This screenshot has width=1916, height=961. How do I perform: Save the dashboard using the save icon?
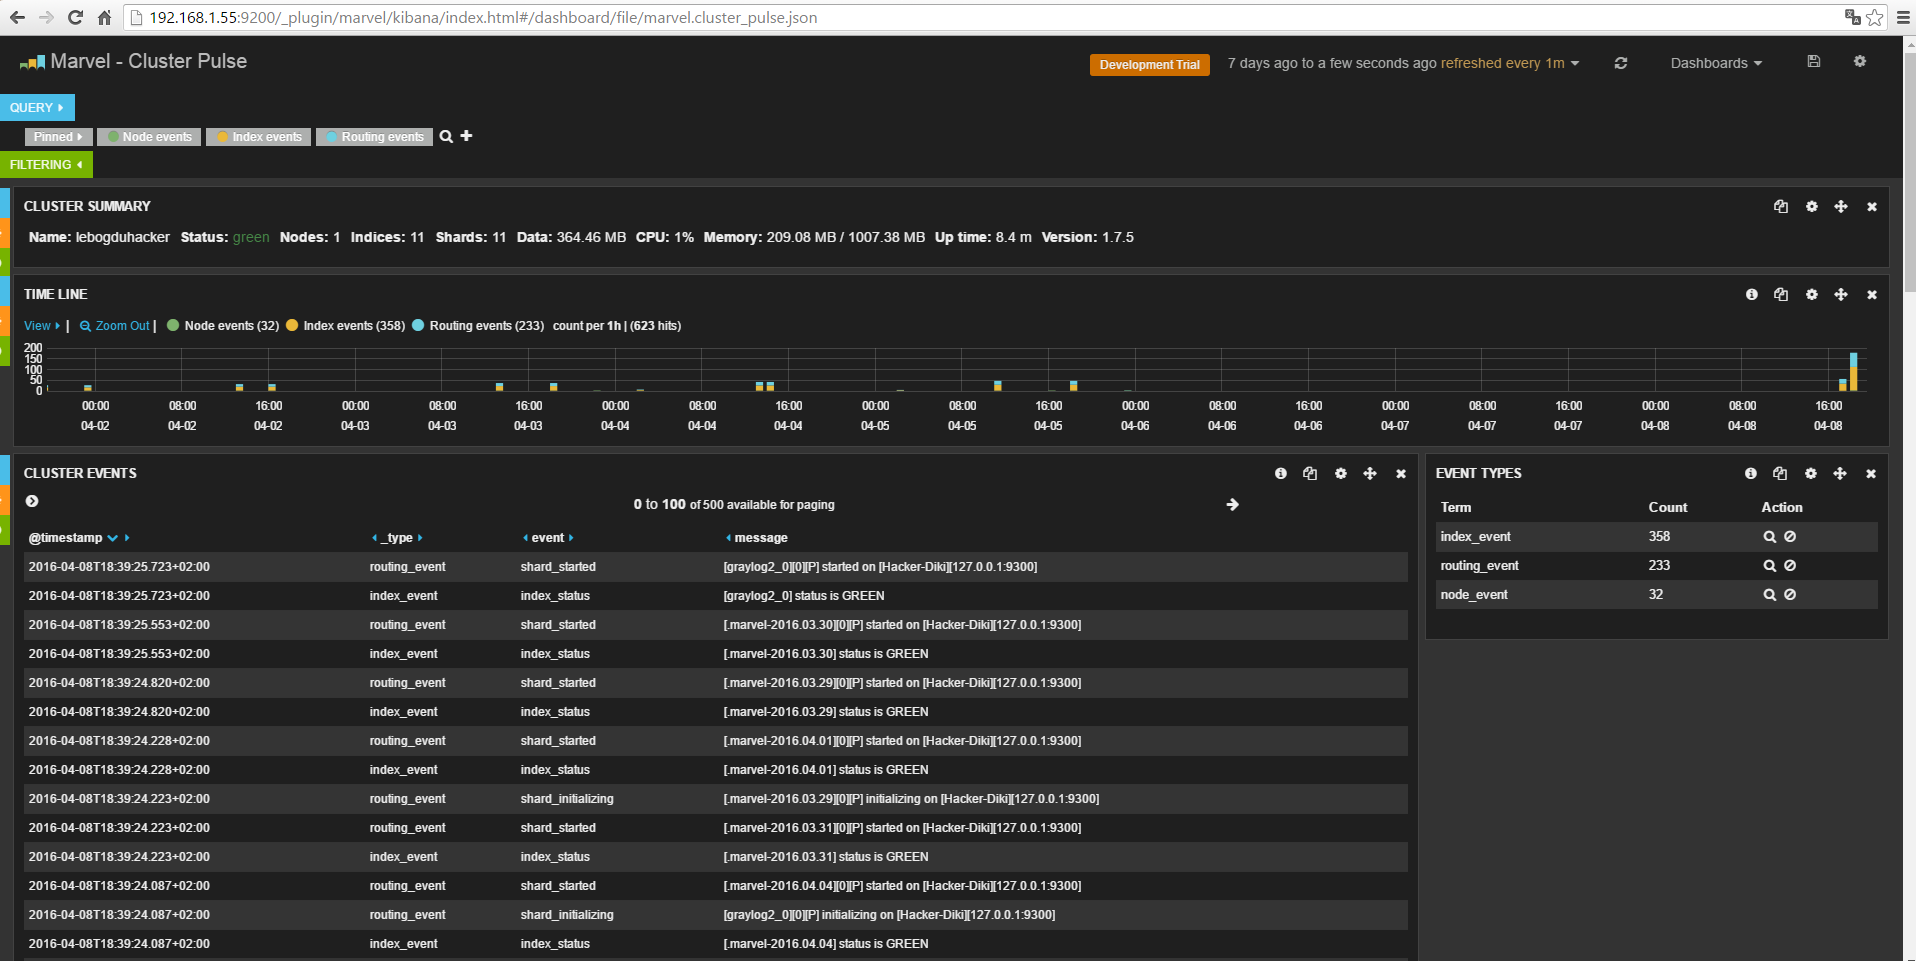click(1814, 61)
